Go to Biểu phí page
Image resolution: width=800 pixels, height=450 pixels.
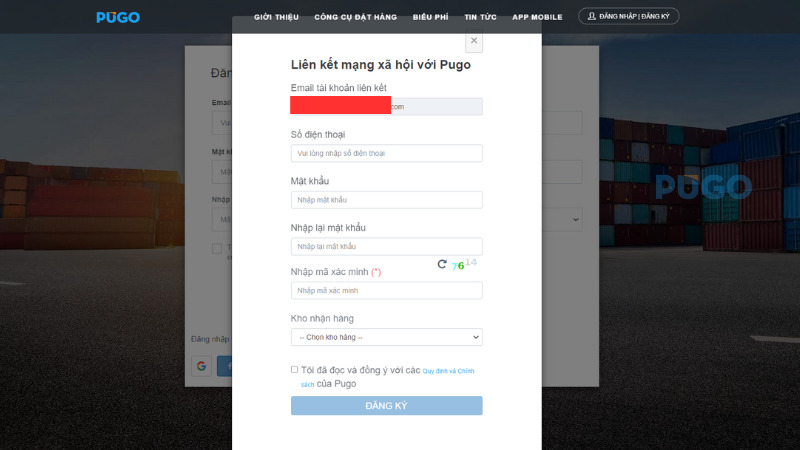[431, 17]
